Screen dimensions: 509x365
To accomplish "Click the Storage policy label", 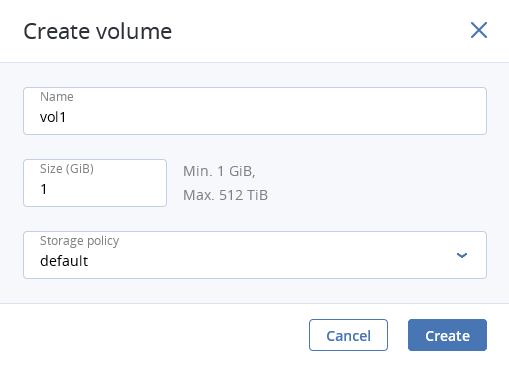I will (79, 241).
